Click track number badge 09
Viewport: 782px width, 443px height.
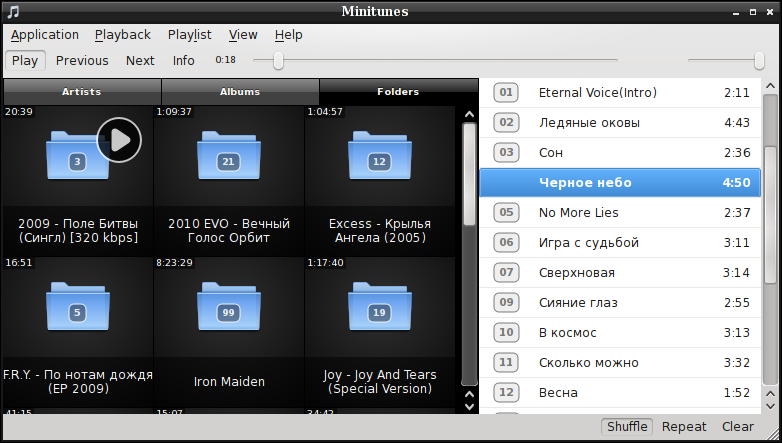pyautogui.click(x=506, y=302)
